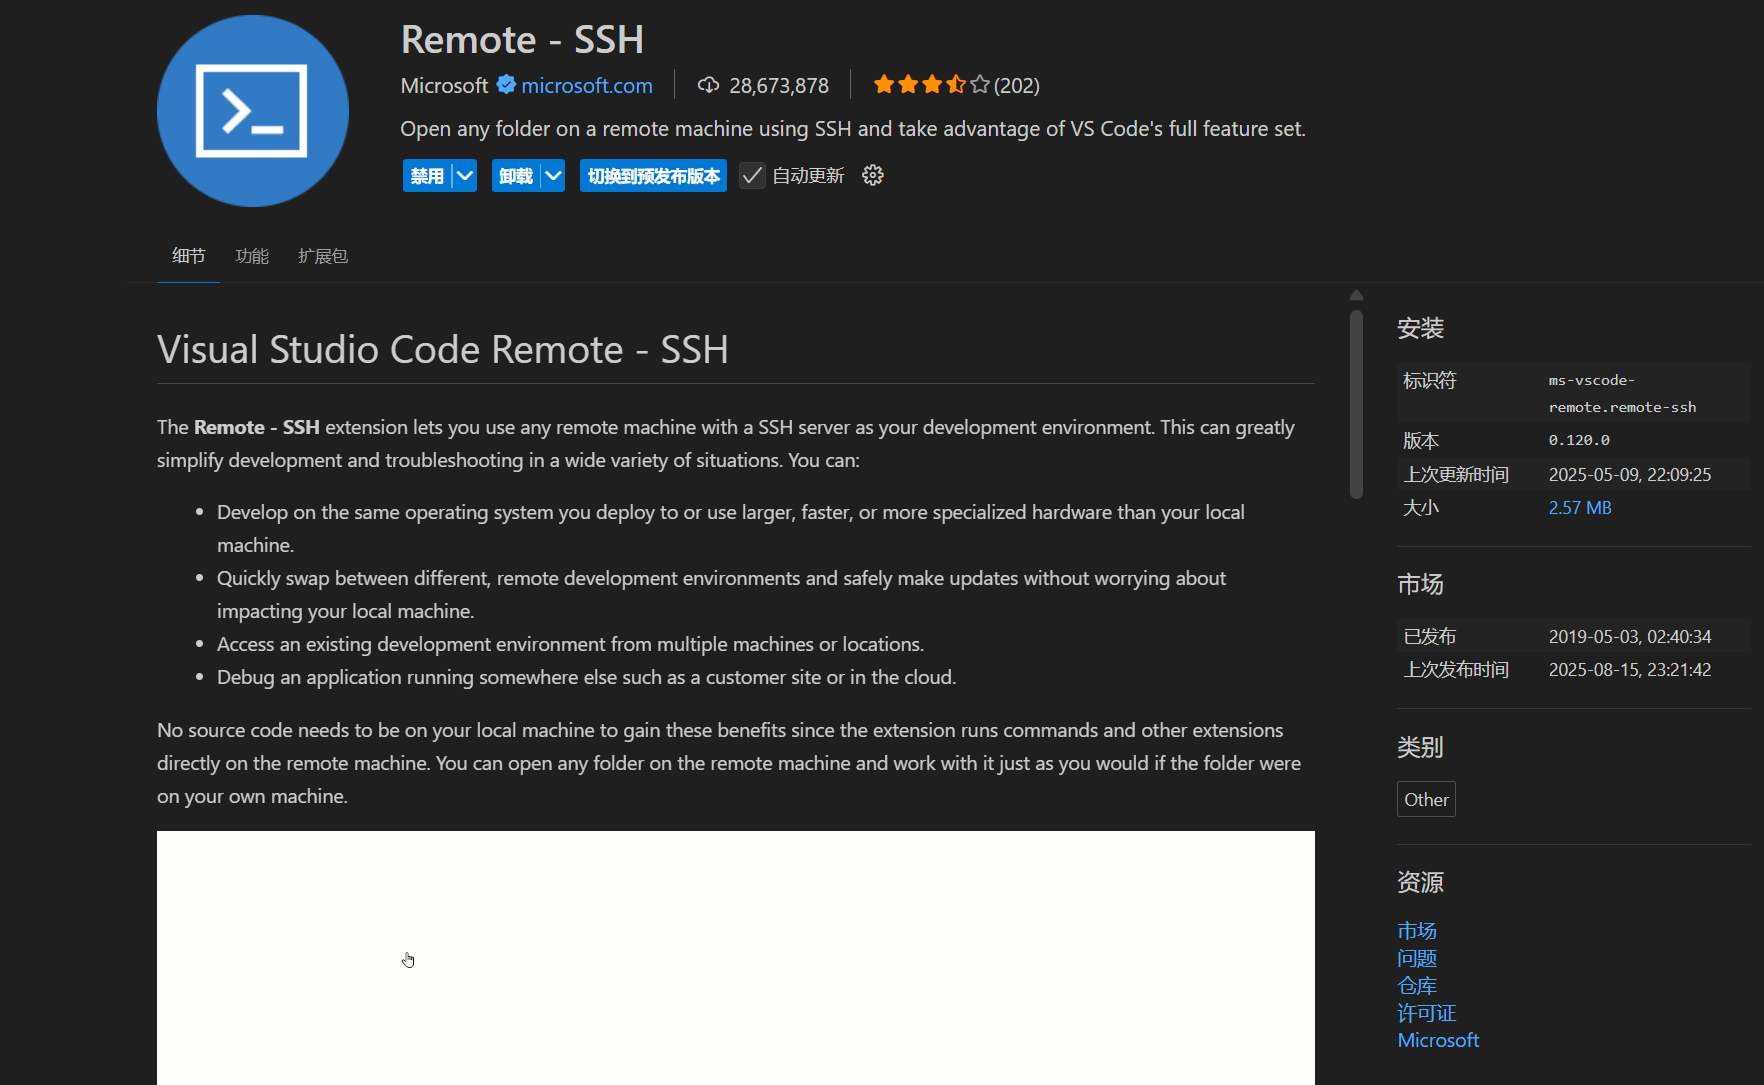
Task: Open the microsoft.com publisher link
Action: click(x=586, y=85)
